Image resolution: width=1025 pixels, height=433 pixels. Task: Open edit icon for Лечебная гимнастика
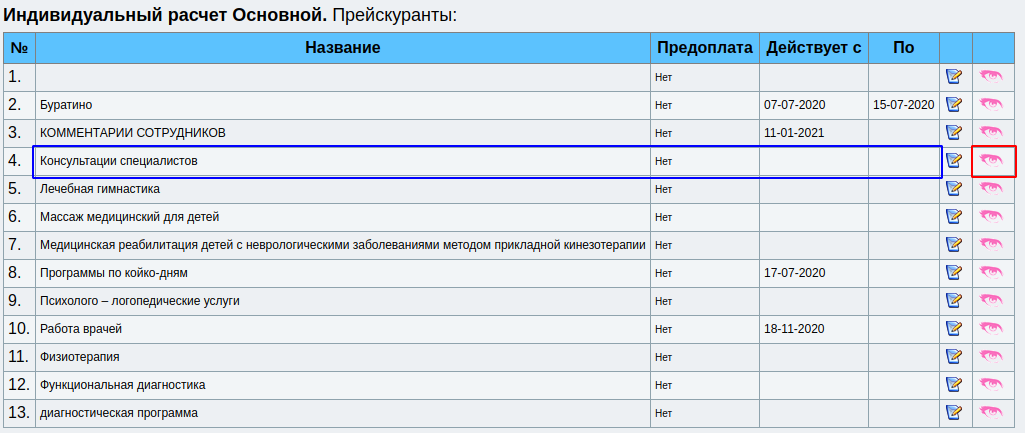coord(954,188)
